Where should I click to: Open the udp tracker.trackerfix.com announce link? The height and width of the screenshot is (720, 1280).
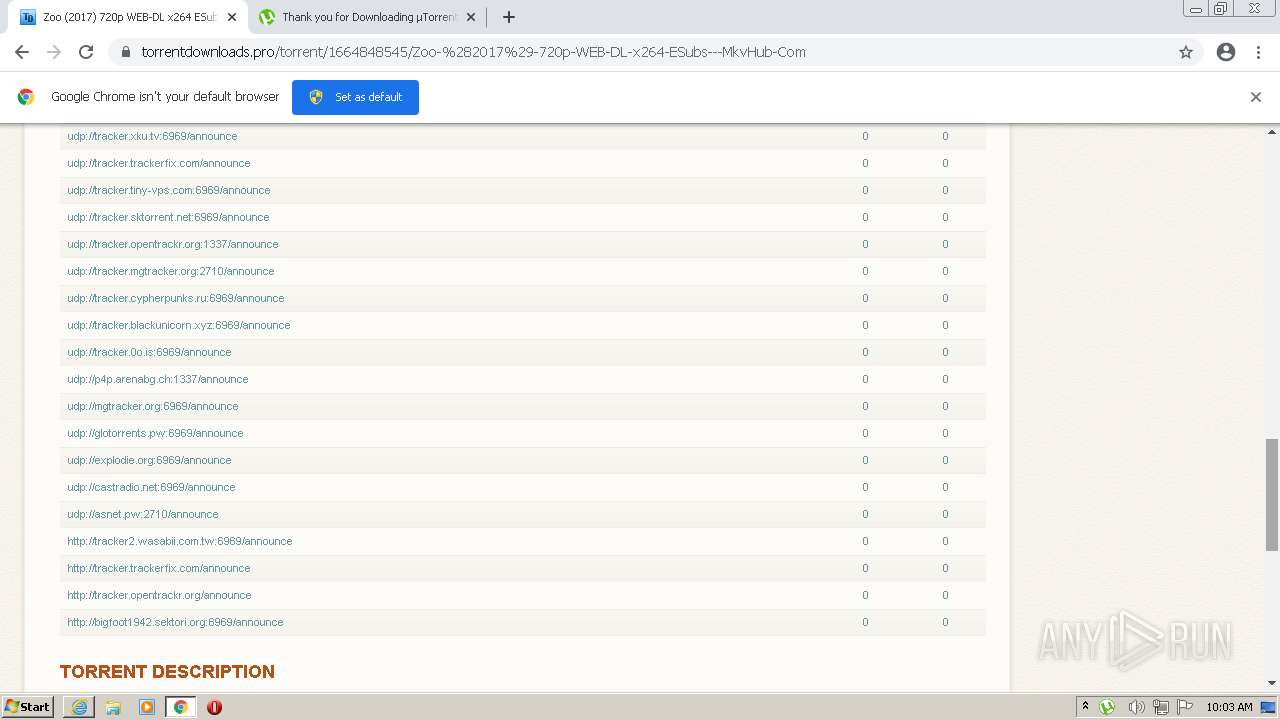click(159, 163)
